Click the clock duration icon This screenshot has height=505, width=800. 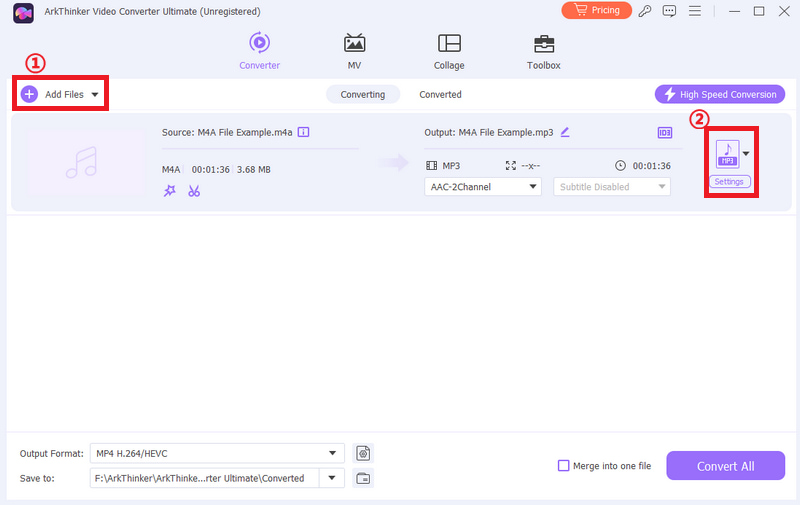click(620, 165)
